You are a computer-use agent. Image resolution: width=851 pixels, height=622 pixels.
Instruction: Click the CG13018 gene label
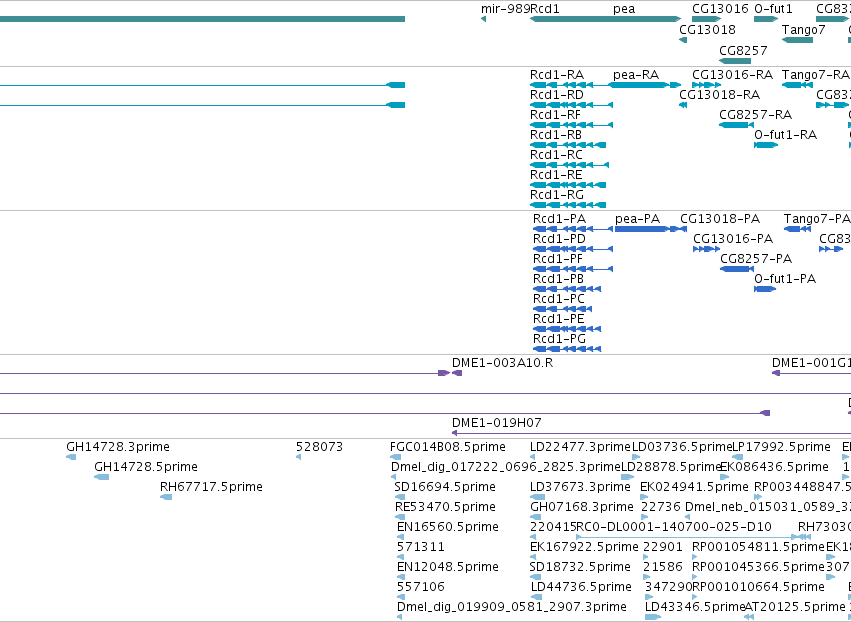point(707,30)
